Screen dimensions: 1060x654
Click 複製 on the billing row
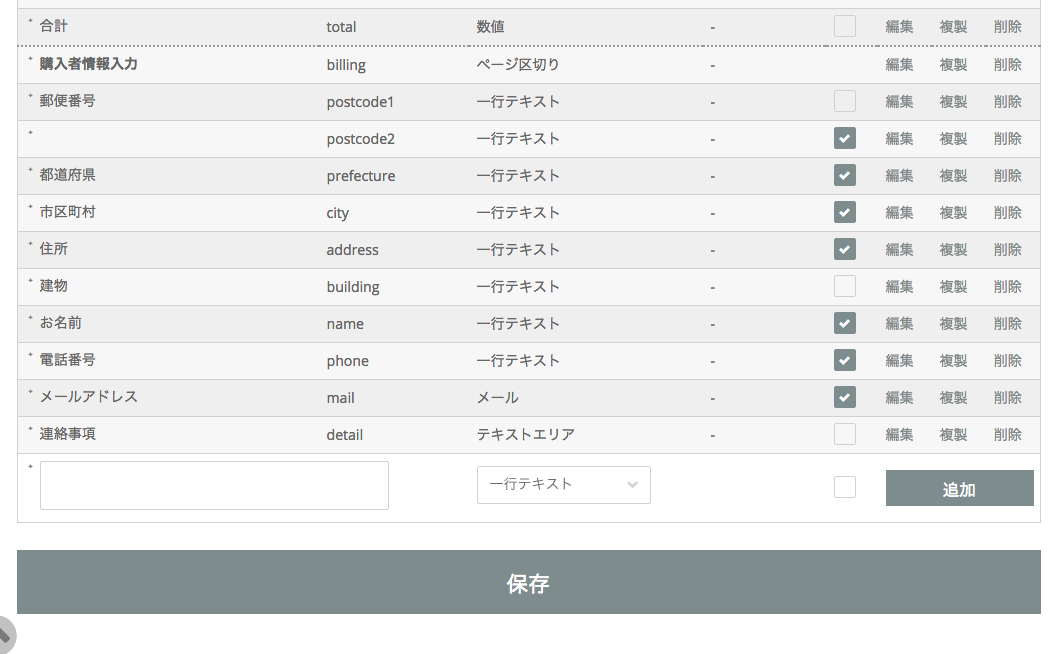(953, 64)
